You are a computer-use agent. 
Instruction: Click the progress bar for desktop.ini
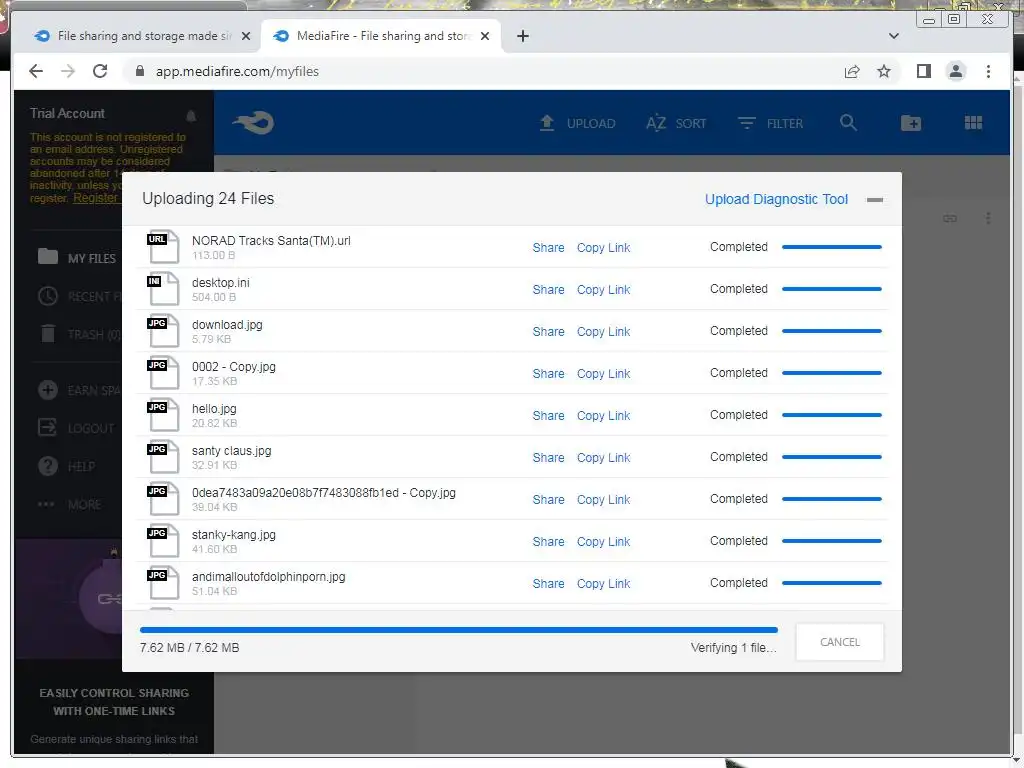pyautogui.click(x=831, y=289)
